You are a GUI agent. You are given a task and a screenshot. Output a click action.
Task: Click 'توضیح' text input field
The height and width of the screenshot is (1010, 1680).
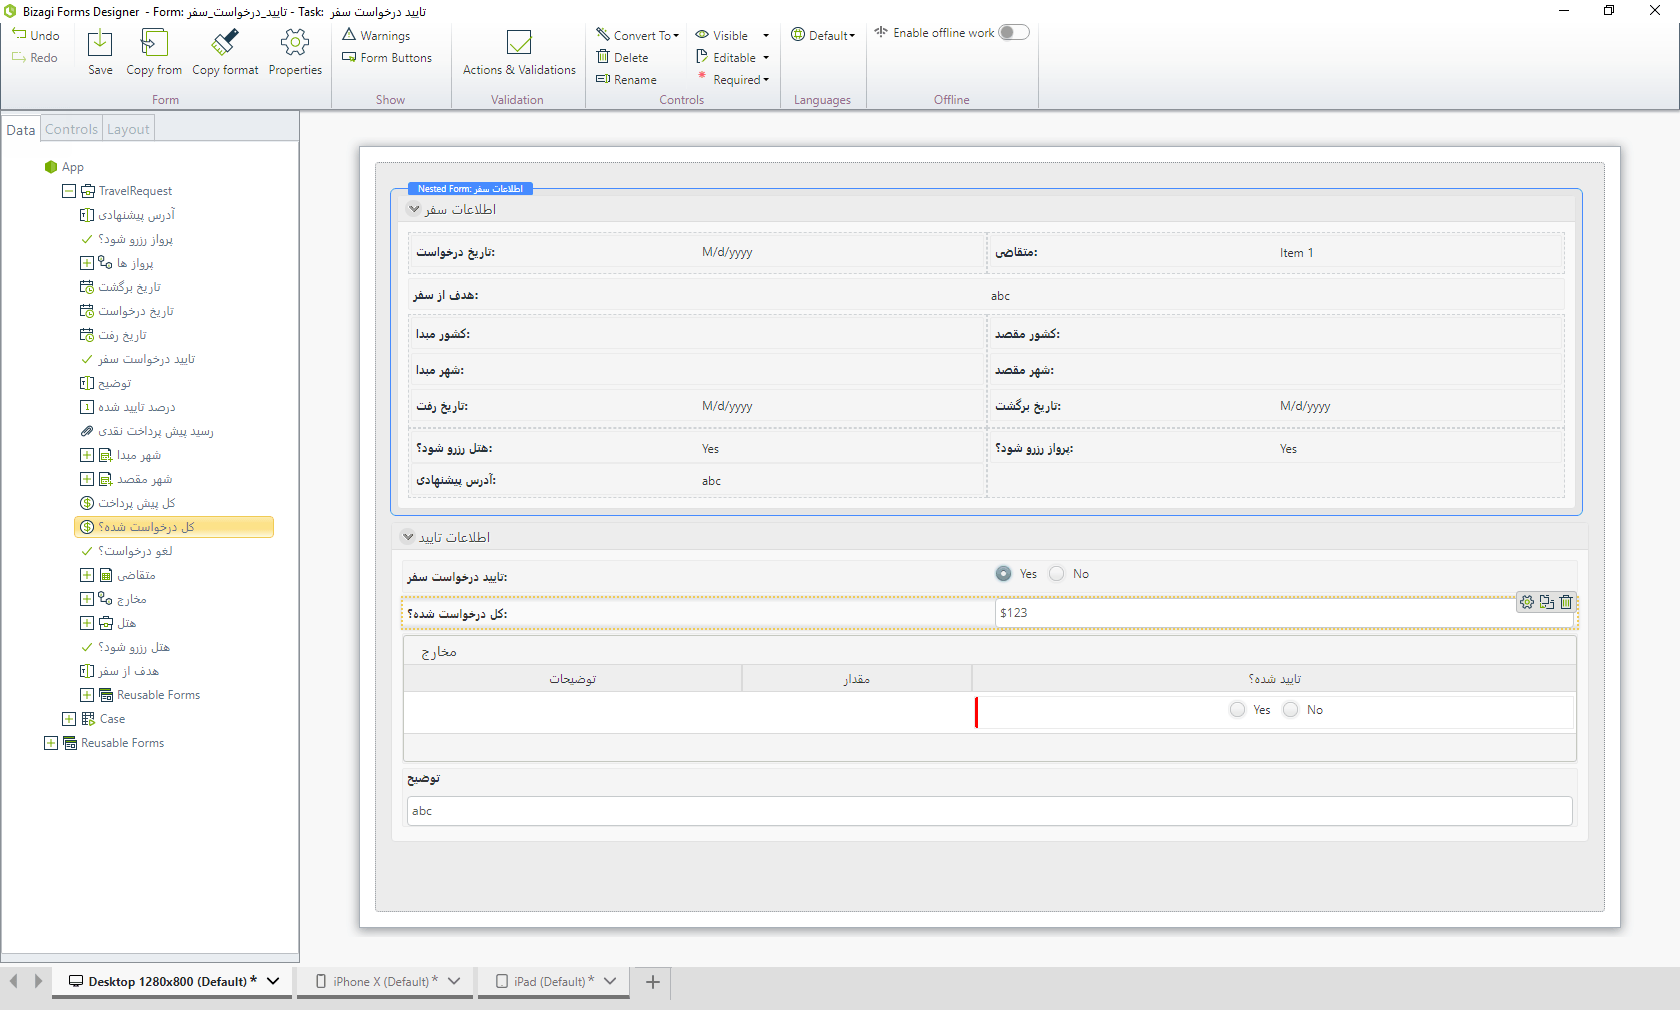990,811
